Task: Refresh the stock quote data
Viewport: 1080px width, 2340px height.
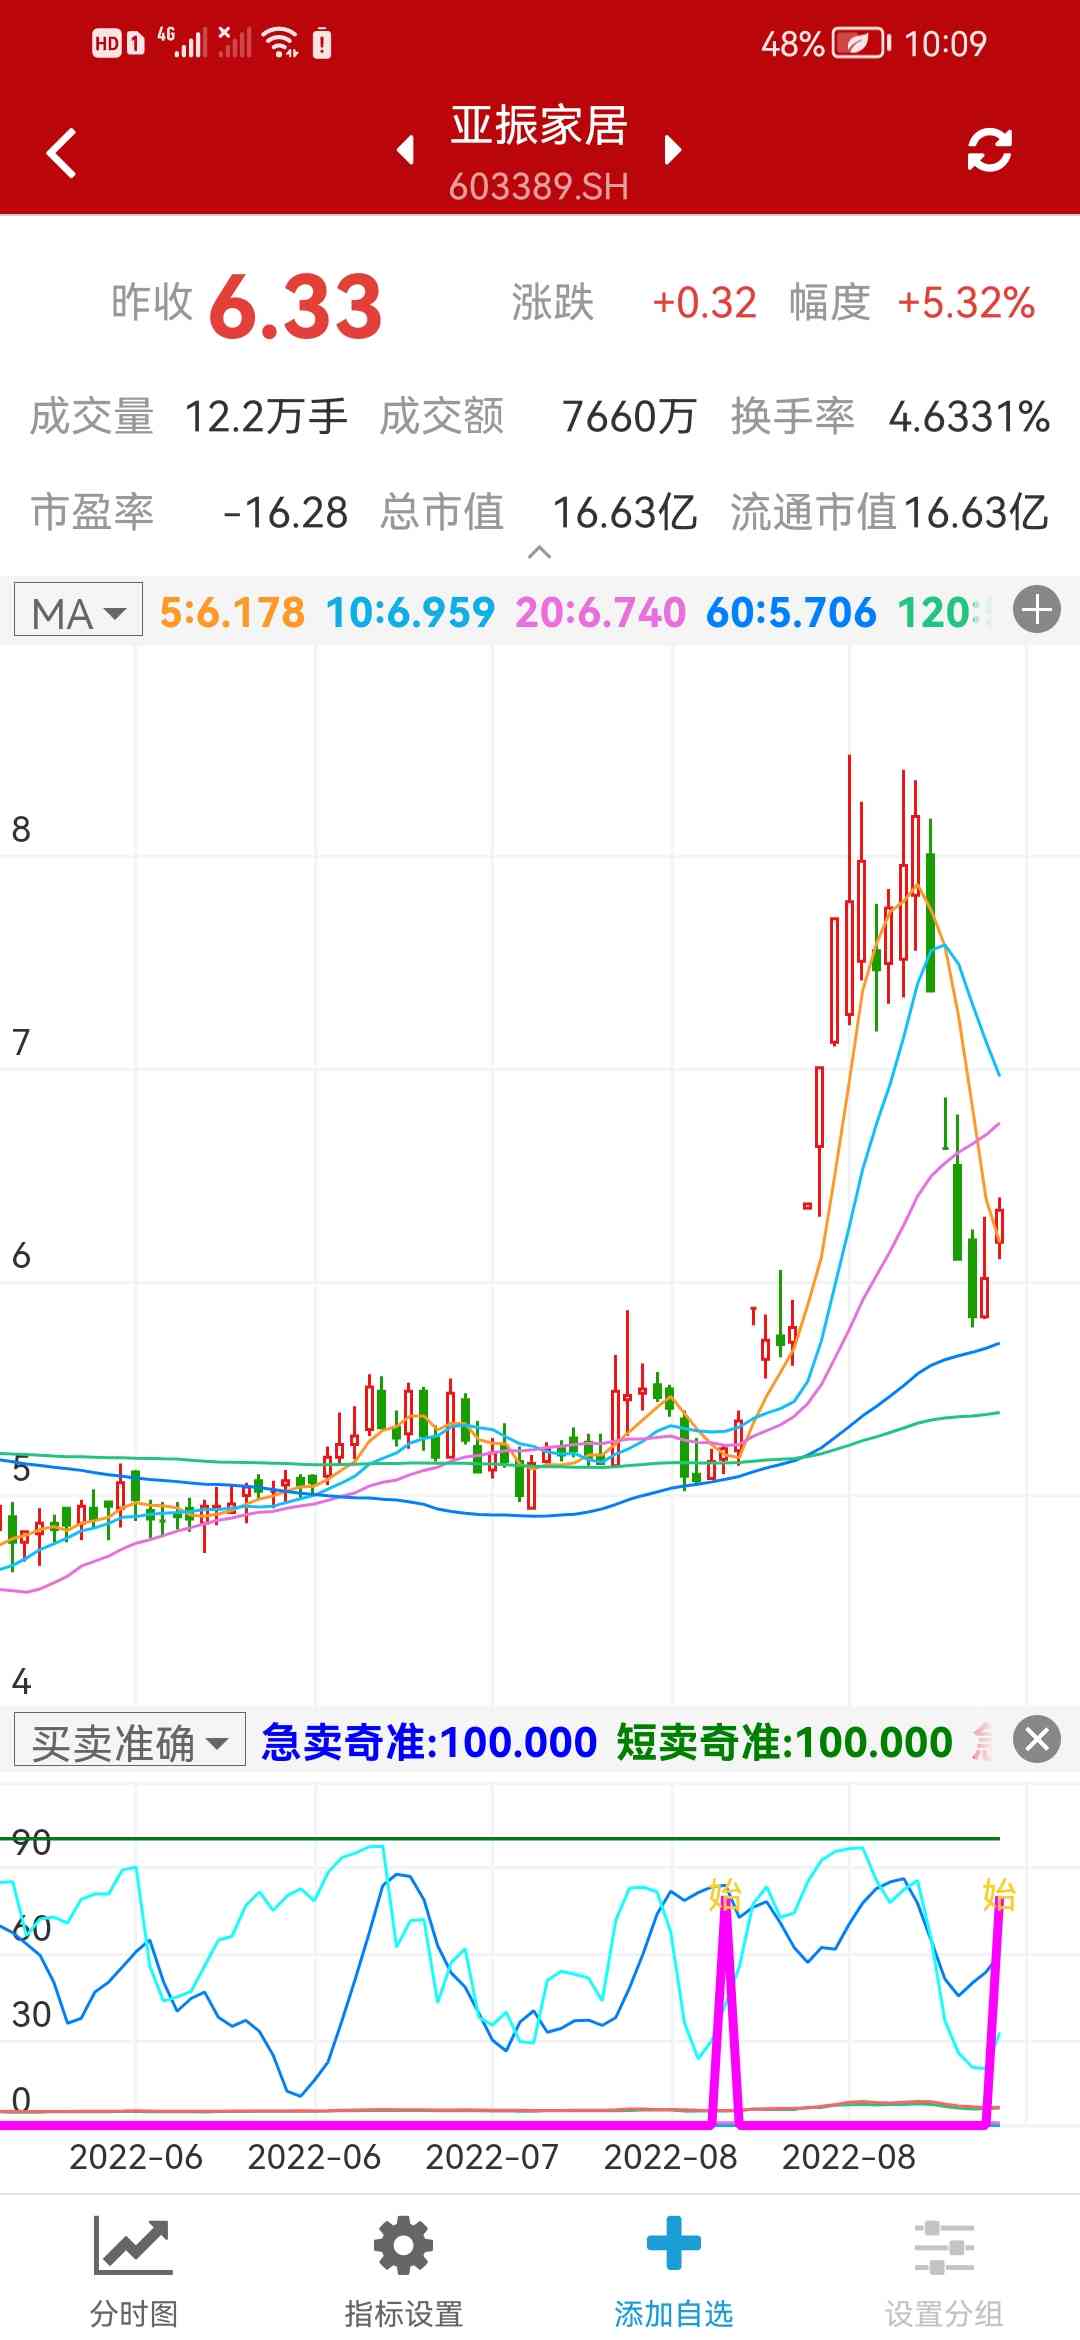Action: click(989, 151)
